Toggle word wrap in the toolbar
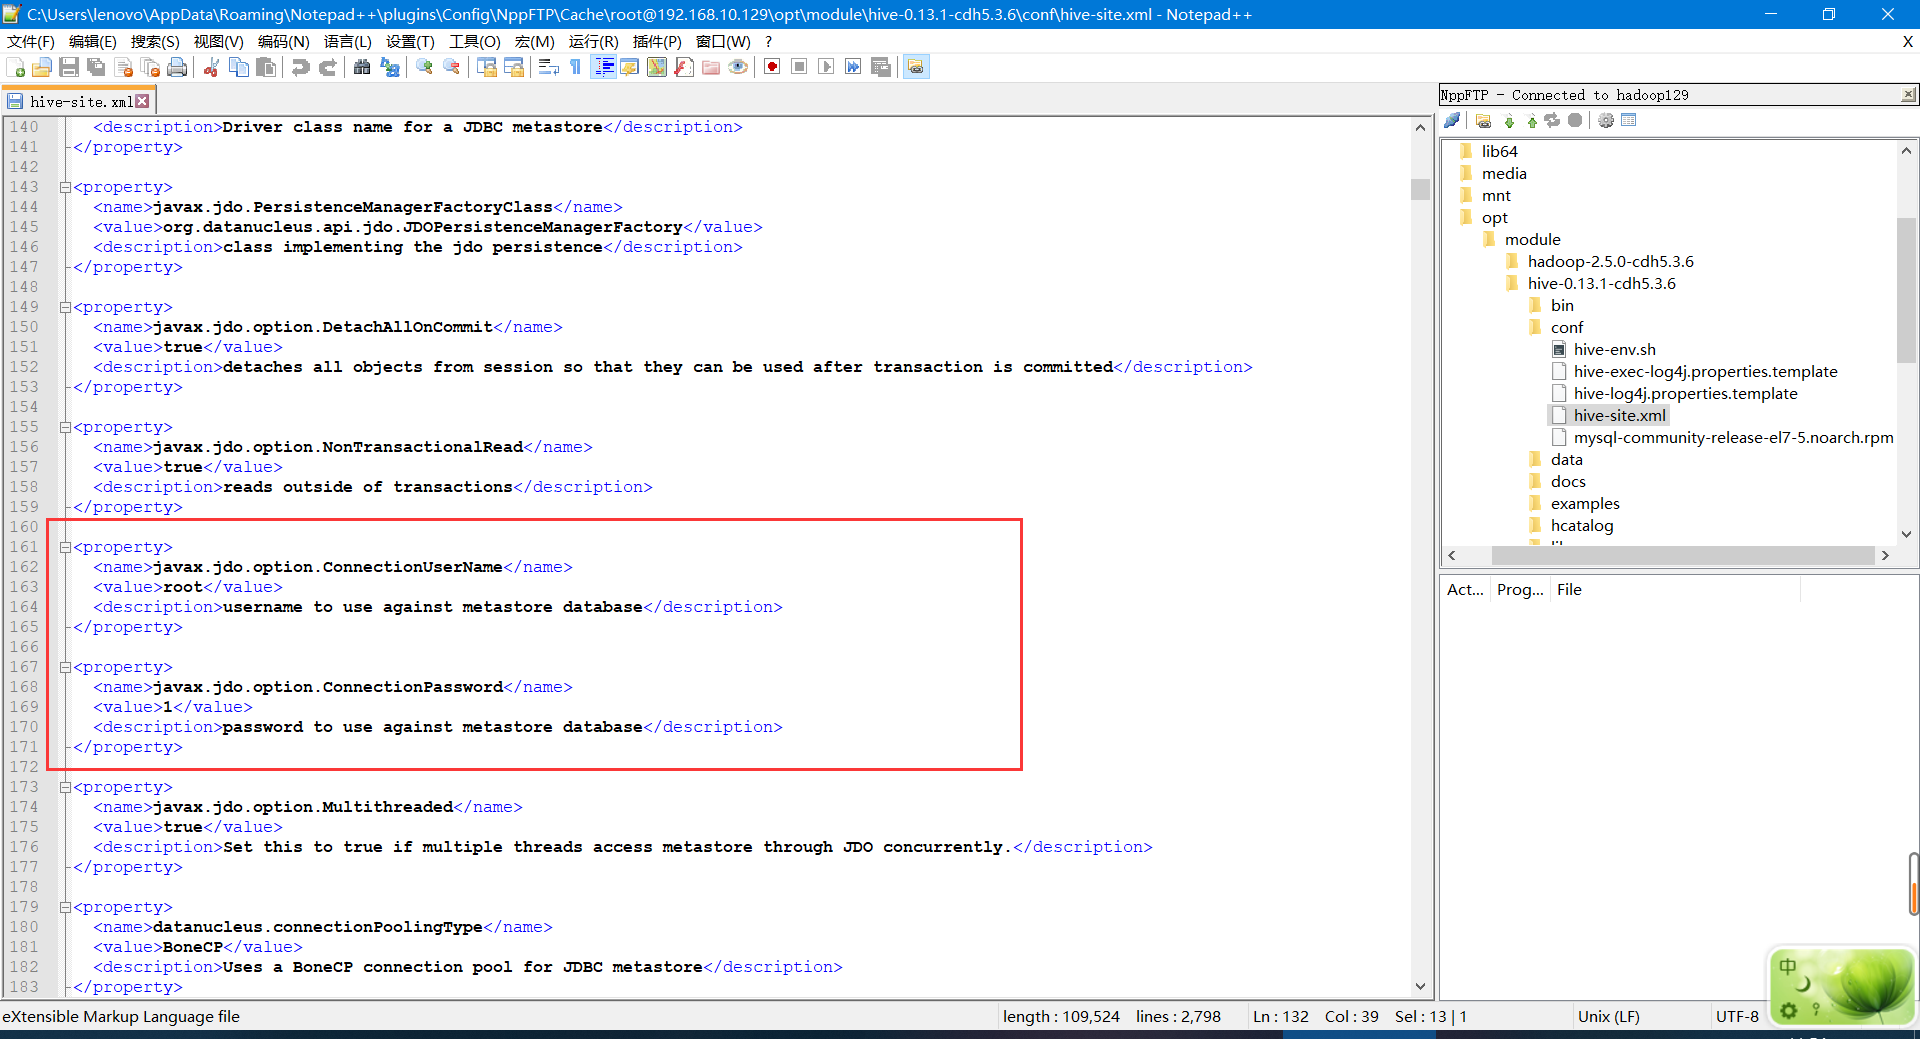 click(549, 67)
